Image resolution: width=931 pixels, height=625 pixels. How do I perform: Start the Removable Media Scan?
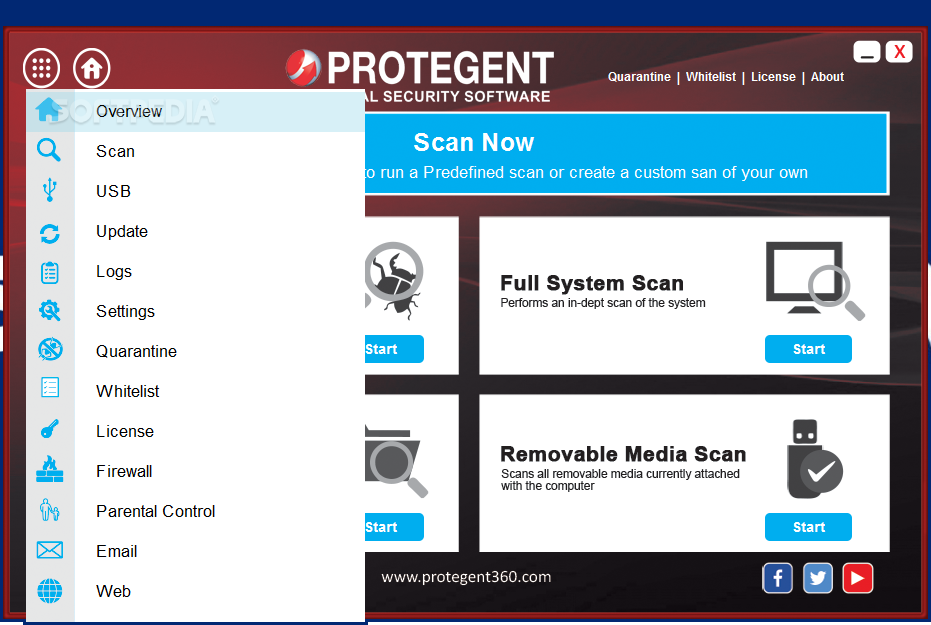coord(808,527)
